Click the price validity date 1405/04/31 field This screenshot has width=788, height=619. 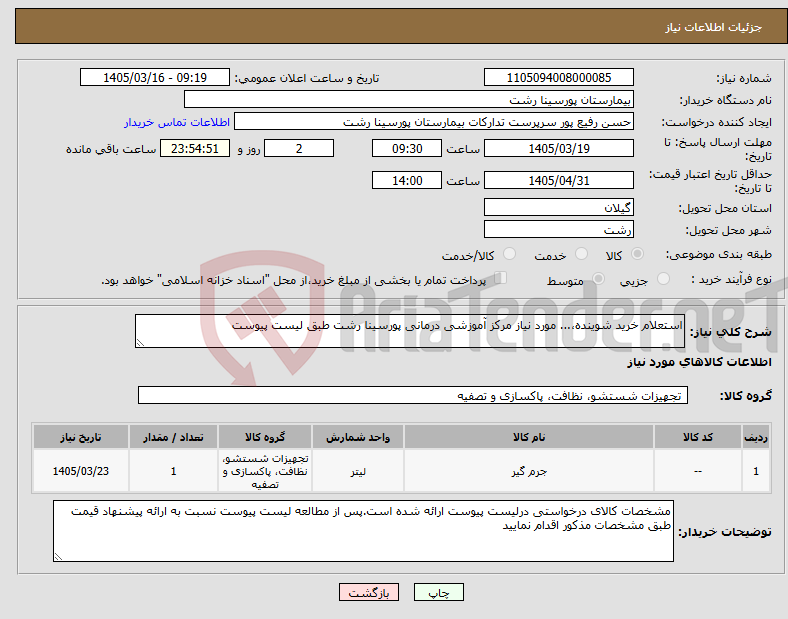[x=558, y=180]
